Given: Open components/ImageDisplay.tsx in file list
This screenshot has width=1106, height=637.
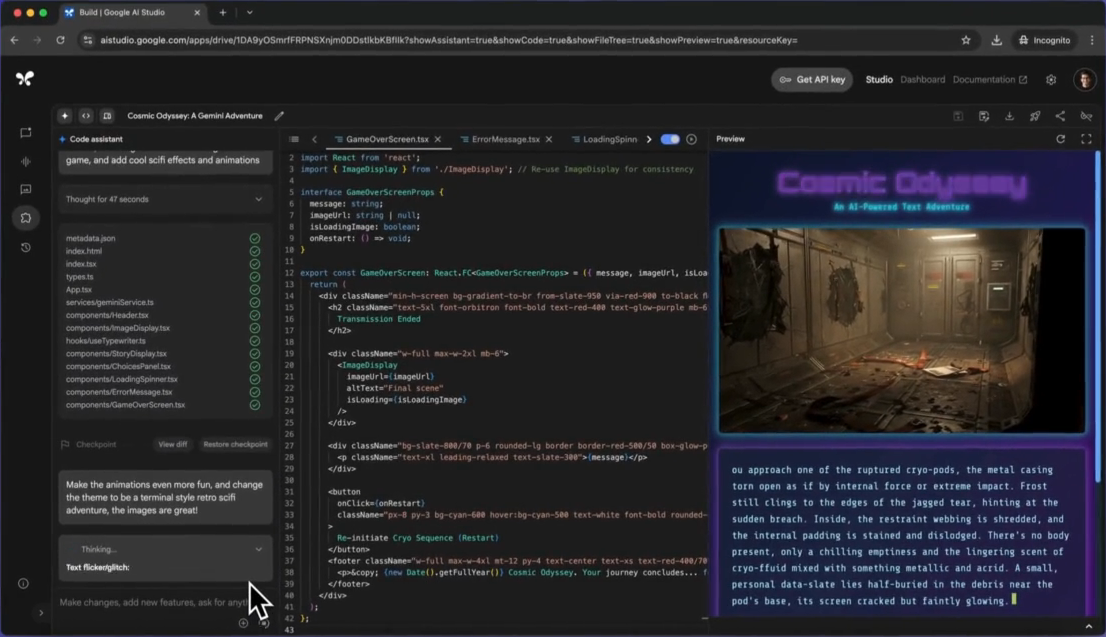Looking at the screenshot, I should (118, 328).
